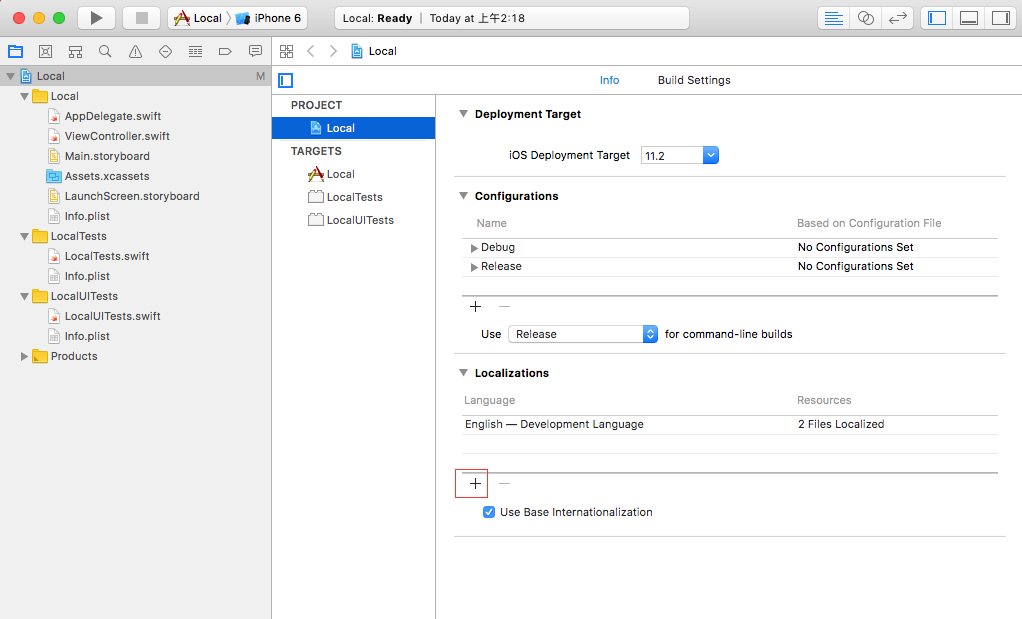Add a new localization with plus
The width and height of the screenshot is (1022, 619).
click(475, 483)
